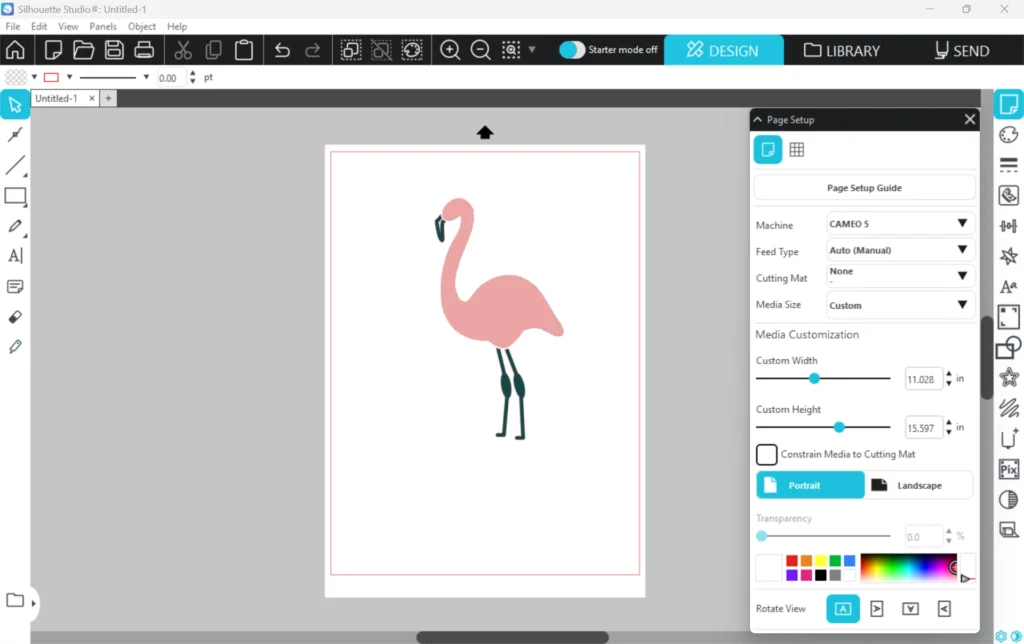This screenshot has height=644, width=1024.
Task: Select the Eraser tool
Action: 15,317
